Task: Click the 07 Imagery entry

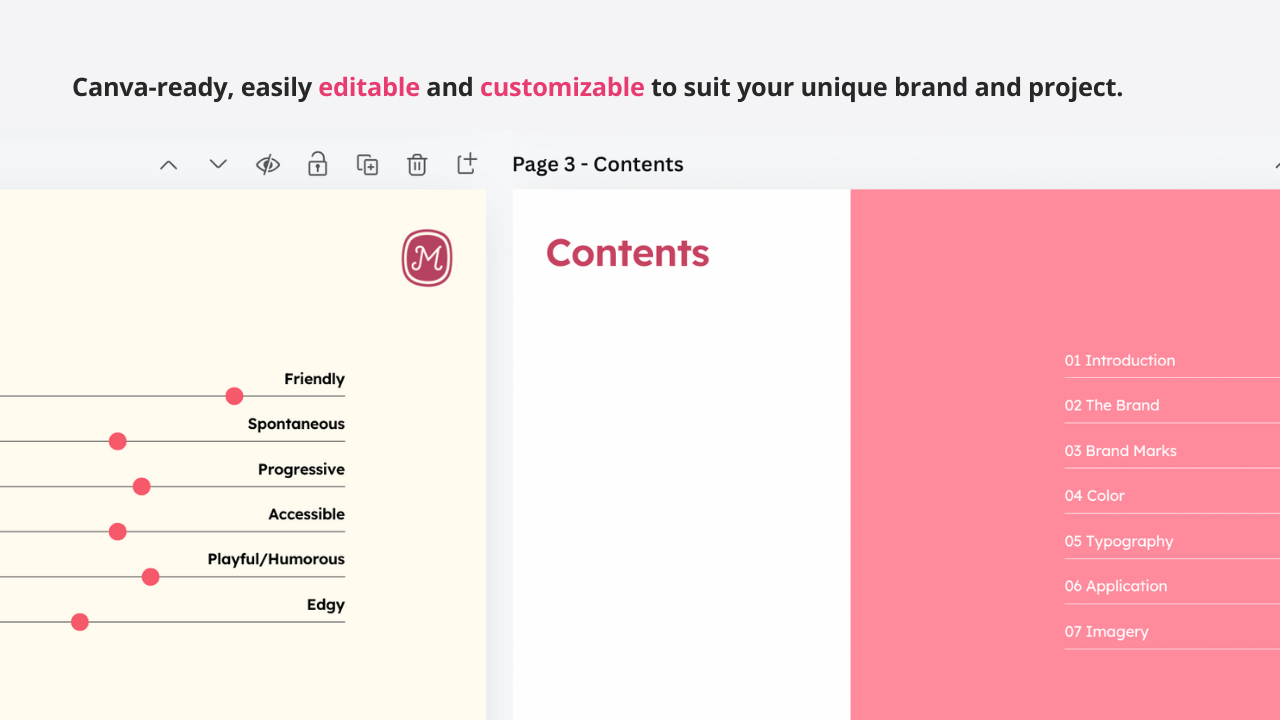Action: pos(1106,632)
